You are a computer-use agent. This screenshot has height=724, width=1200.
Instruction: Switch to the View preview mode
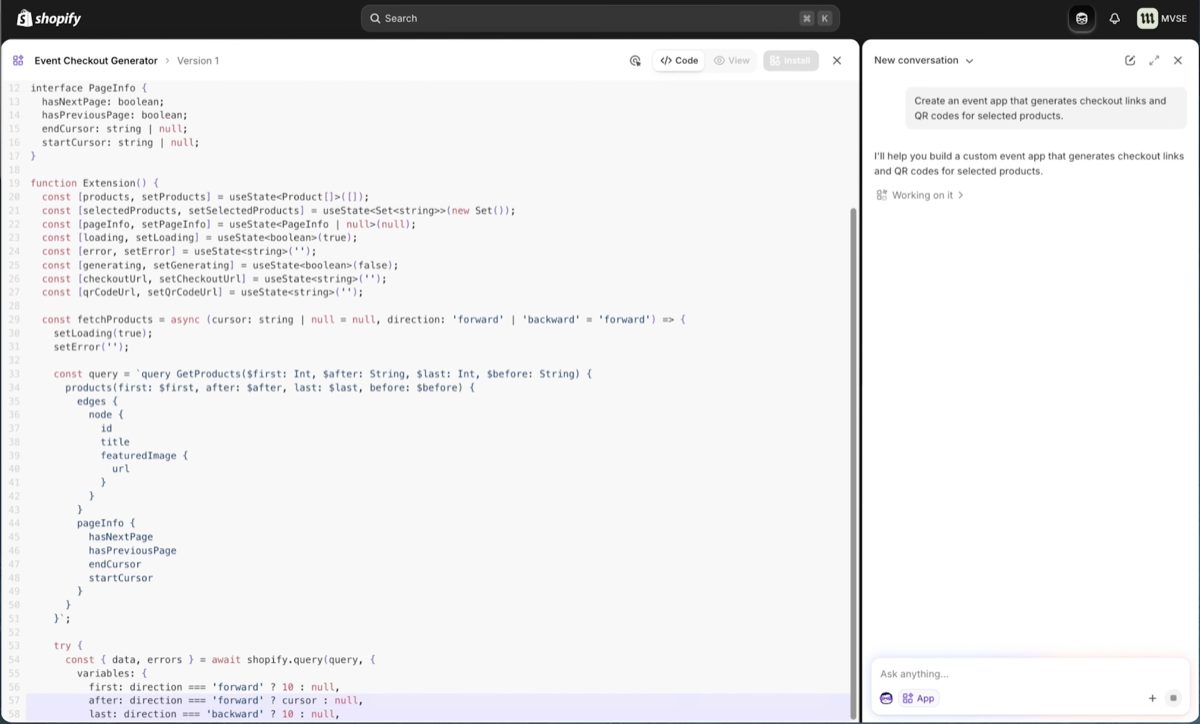click(732, 61)
